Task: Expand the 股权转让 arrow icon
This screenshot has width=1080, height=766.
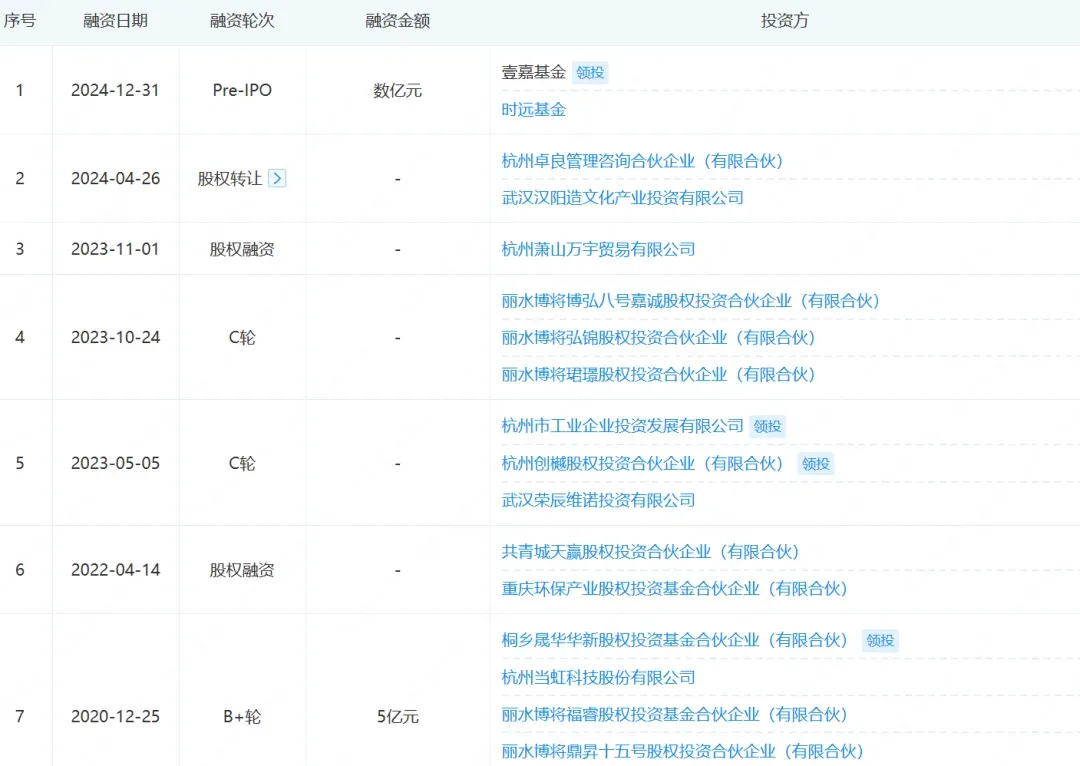Action: pyautogui.click(x=277, y=178)
